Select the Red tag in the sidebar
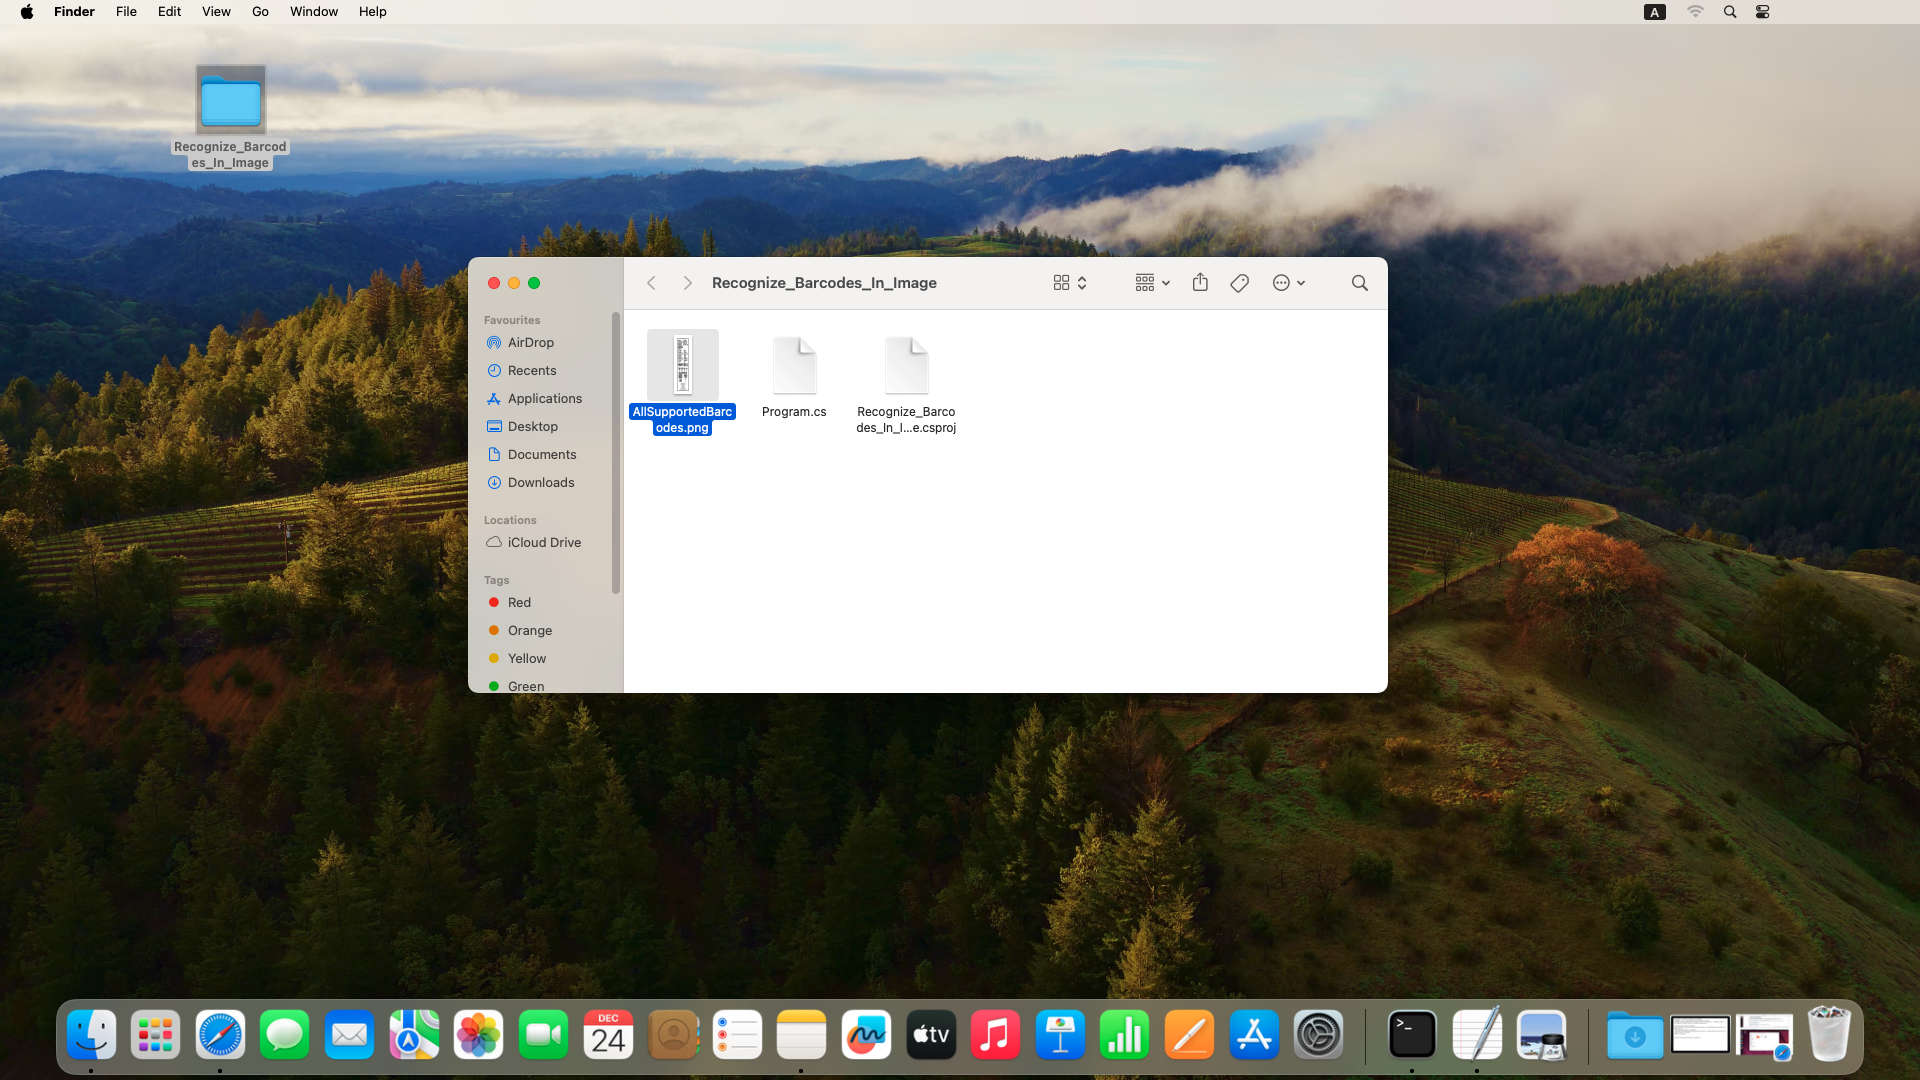 [x=519, y=602]
